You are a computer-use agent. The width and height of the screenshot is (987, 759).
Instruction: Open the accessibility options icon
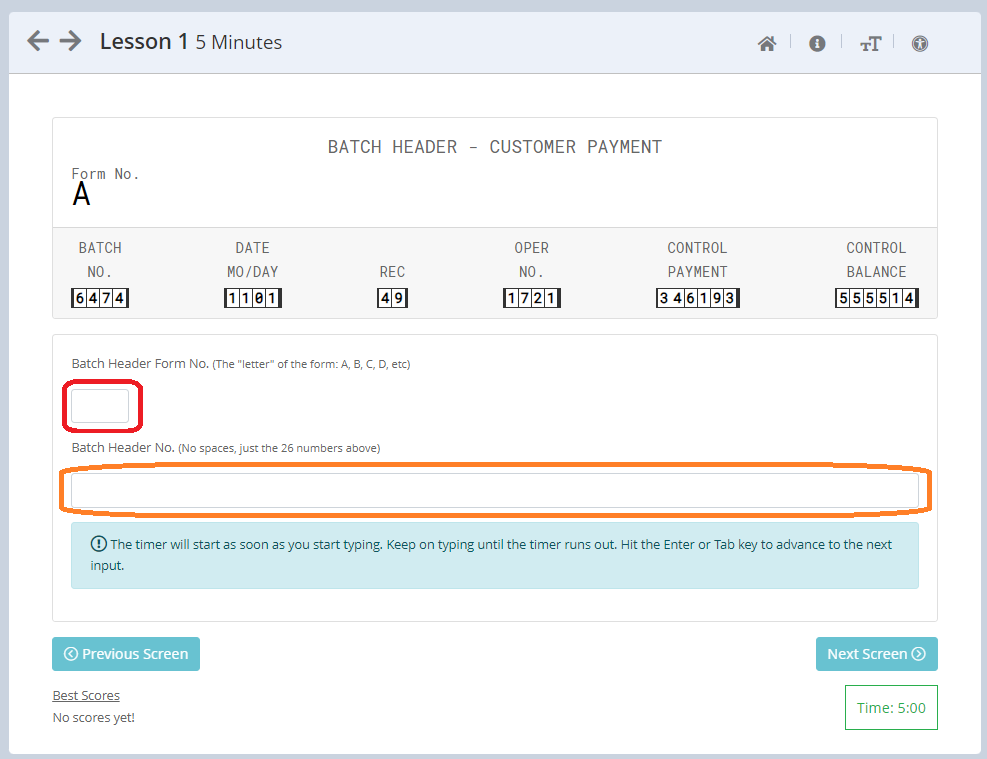pos(920,43)
